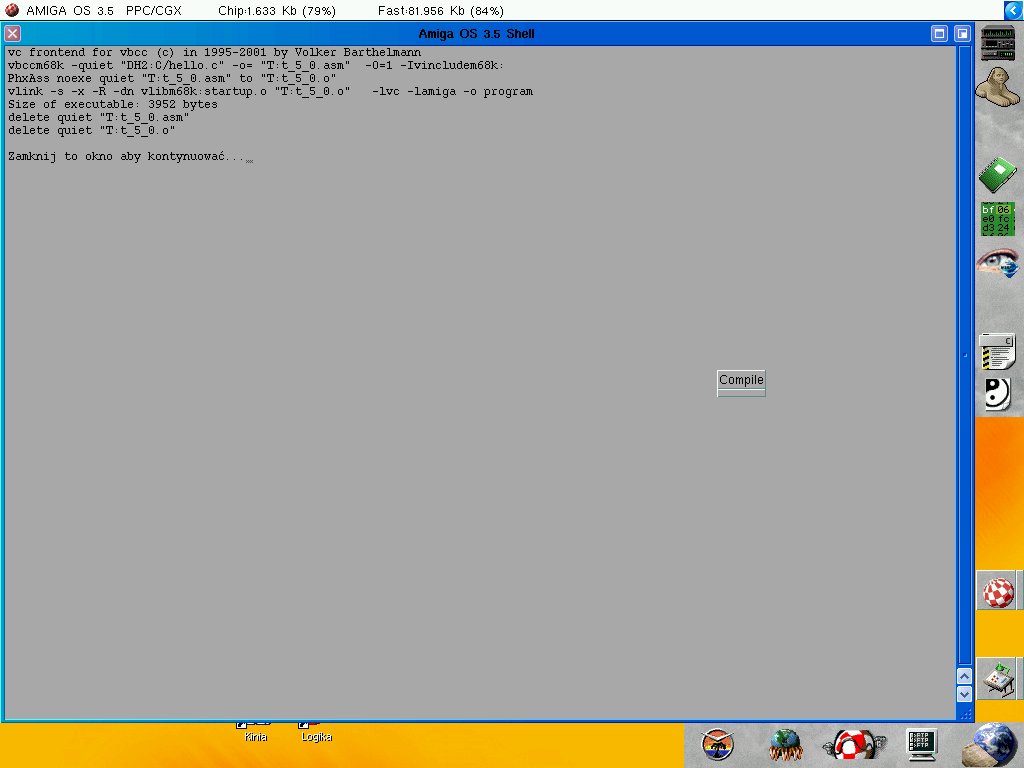Image resolution: width=1024 pixels, height=768 pixels.
Task: Click the "vc frontend for vbcc" line
Action: [x=214, y=52]
